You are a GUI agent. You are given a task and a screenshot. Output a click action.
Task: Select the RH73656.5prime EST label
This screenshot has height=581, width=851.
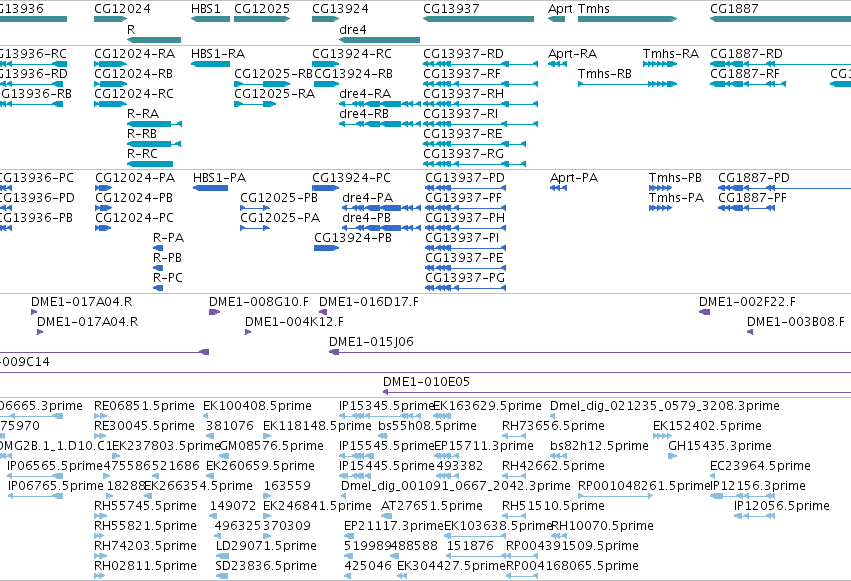[x=553, y=426]
